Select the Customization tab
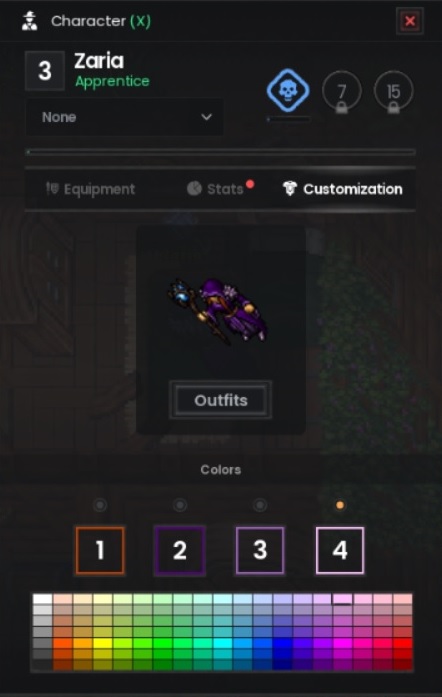Image resolution: width=442 pixels, height=697 pixels. click(343, 189)
